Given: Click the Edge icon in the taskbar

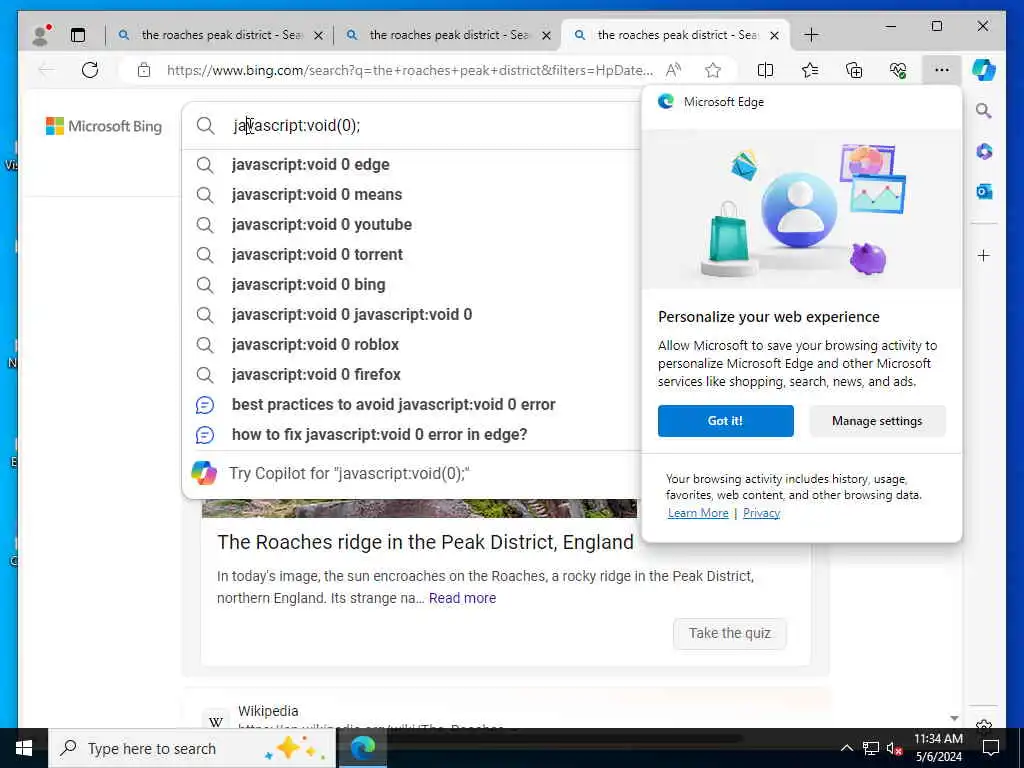Looking at the screenshot, I should tap(362, 748).
